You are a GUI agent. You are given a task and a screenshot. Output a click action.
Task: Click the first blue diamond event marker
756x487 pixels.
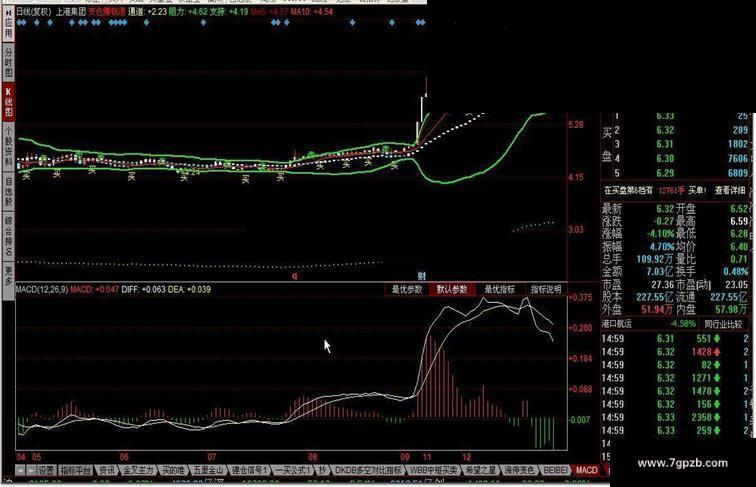point(20,23)
